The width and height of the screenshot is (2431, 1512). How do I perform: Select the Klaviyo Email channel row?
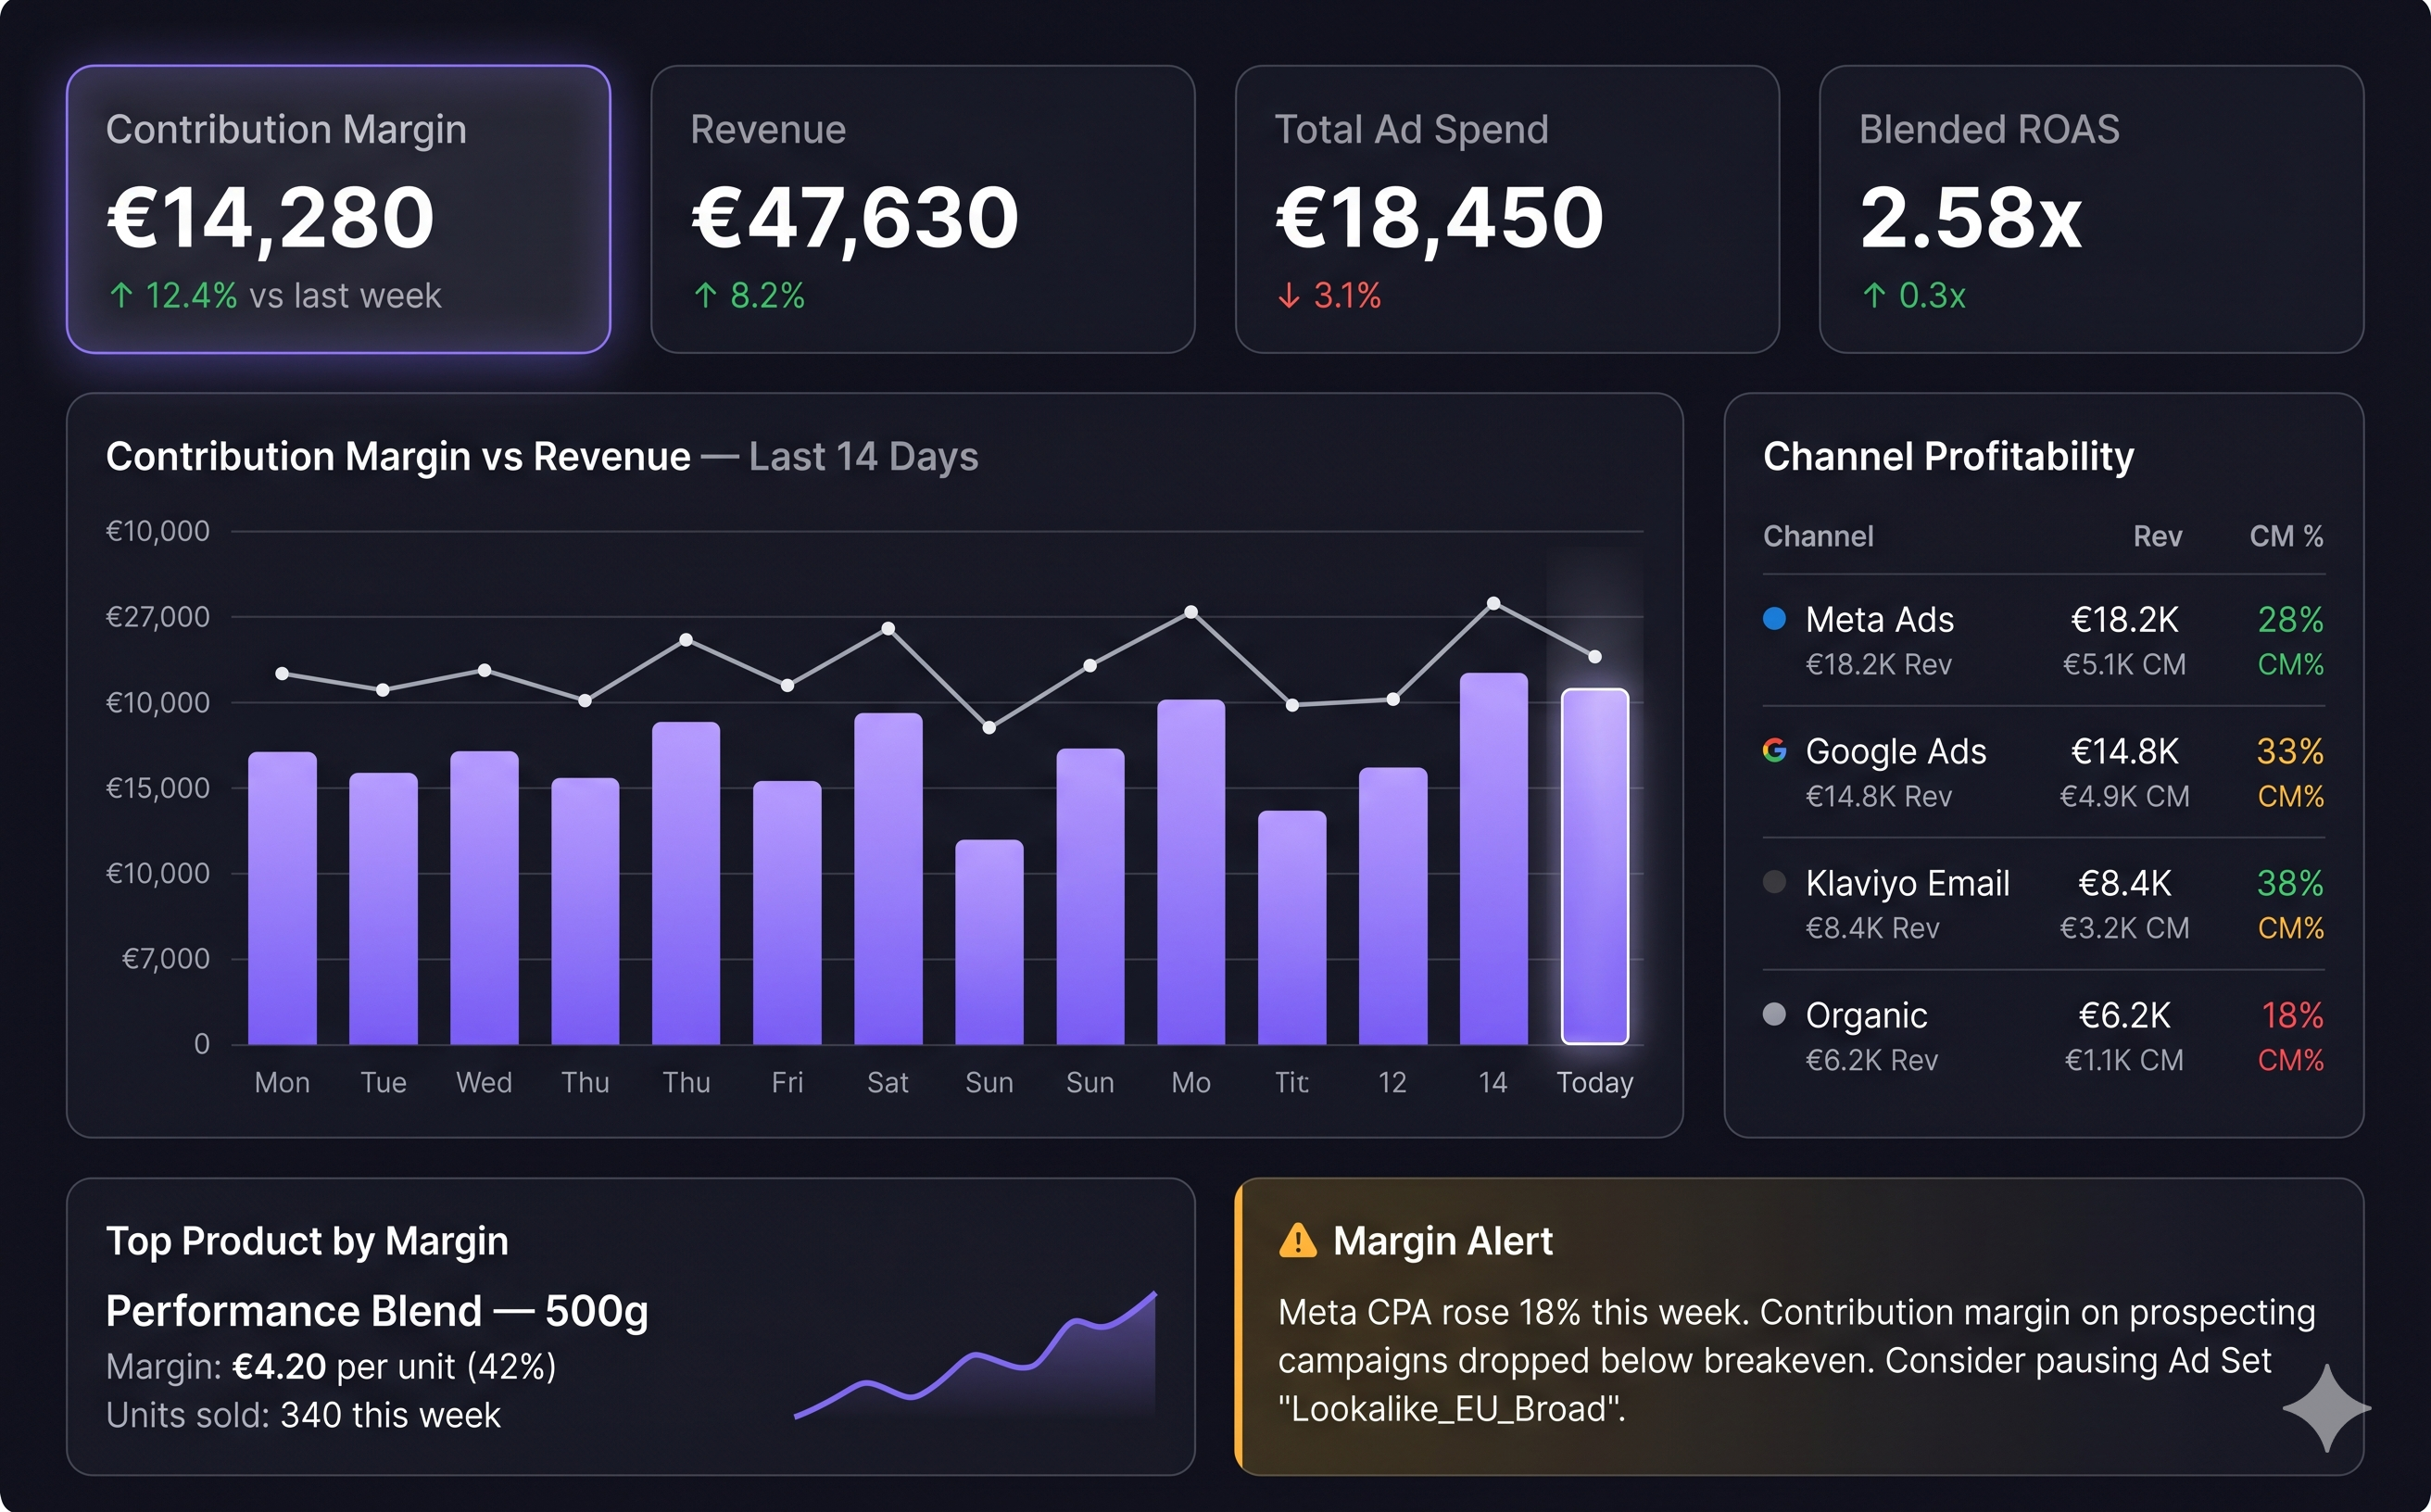[2043, 904]
